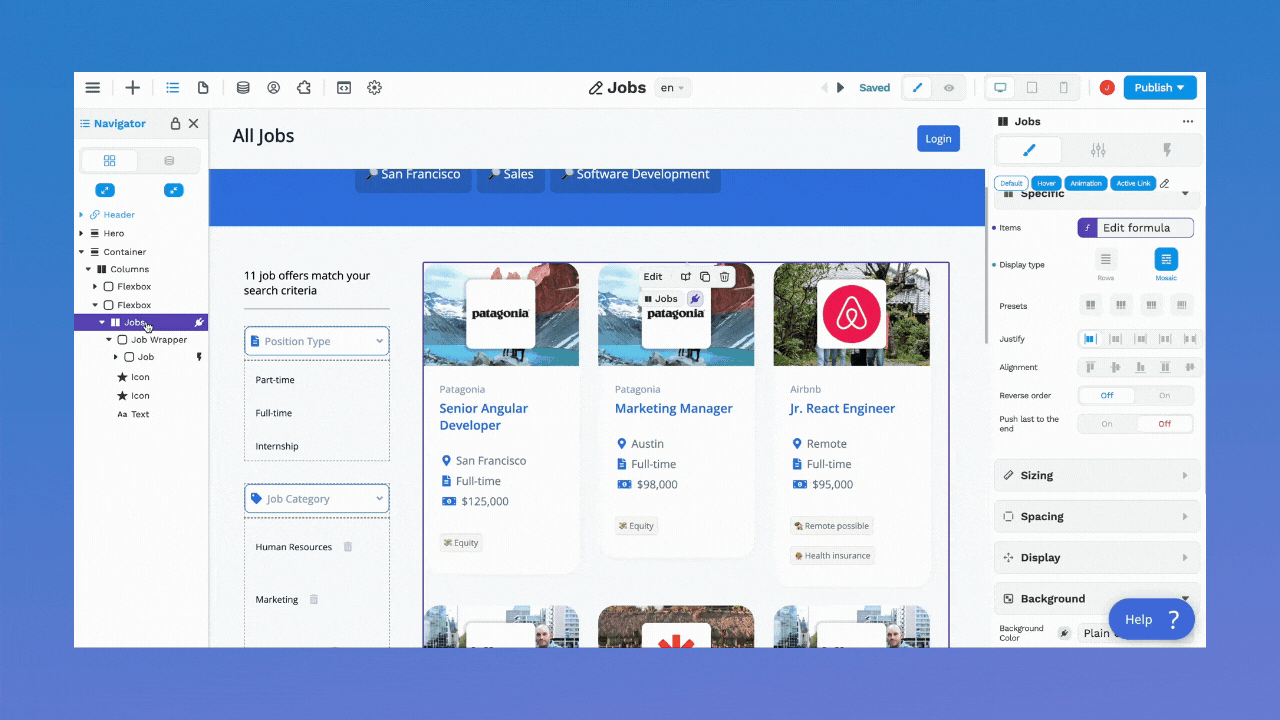Viewport: 1280px width, 720px height.
Task: Open the en language selector
Action: [x=673, y=88]
